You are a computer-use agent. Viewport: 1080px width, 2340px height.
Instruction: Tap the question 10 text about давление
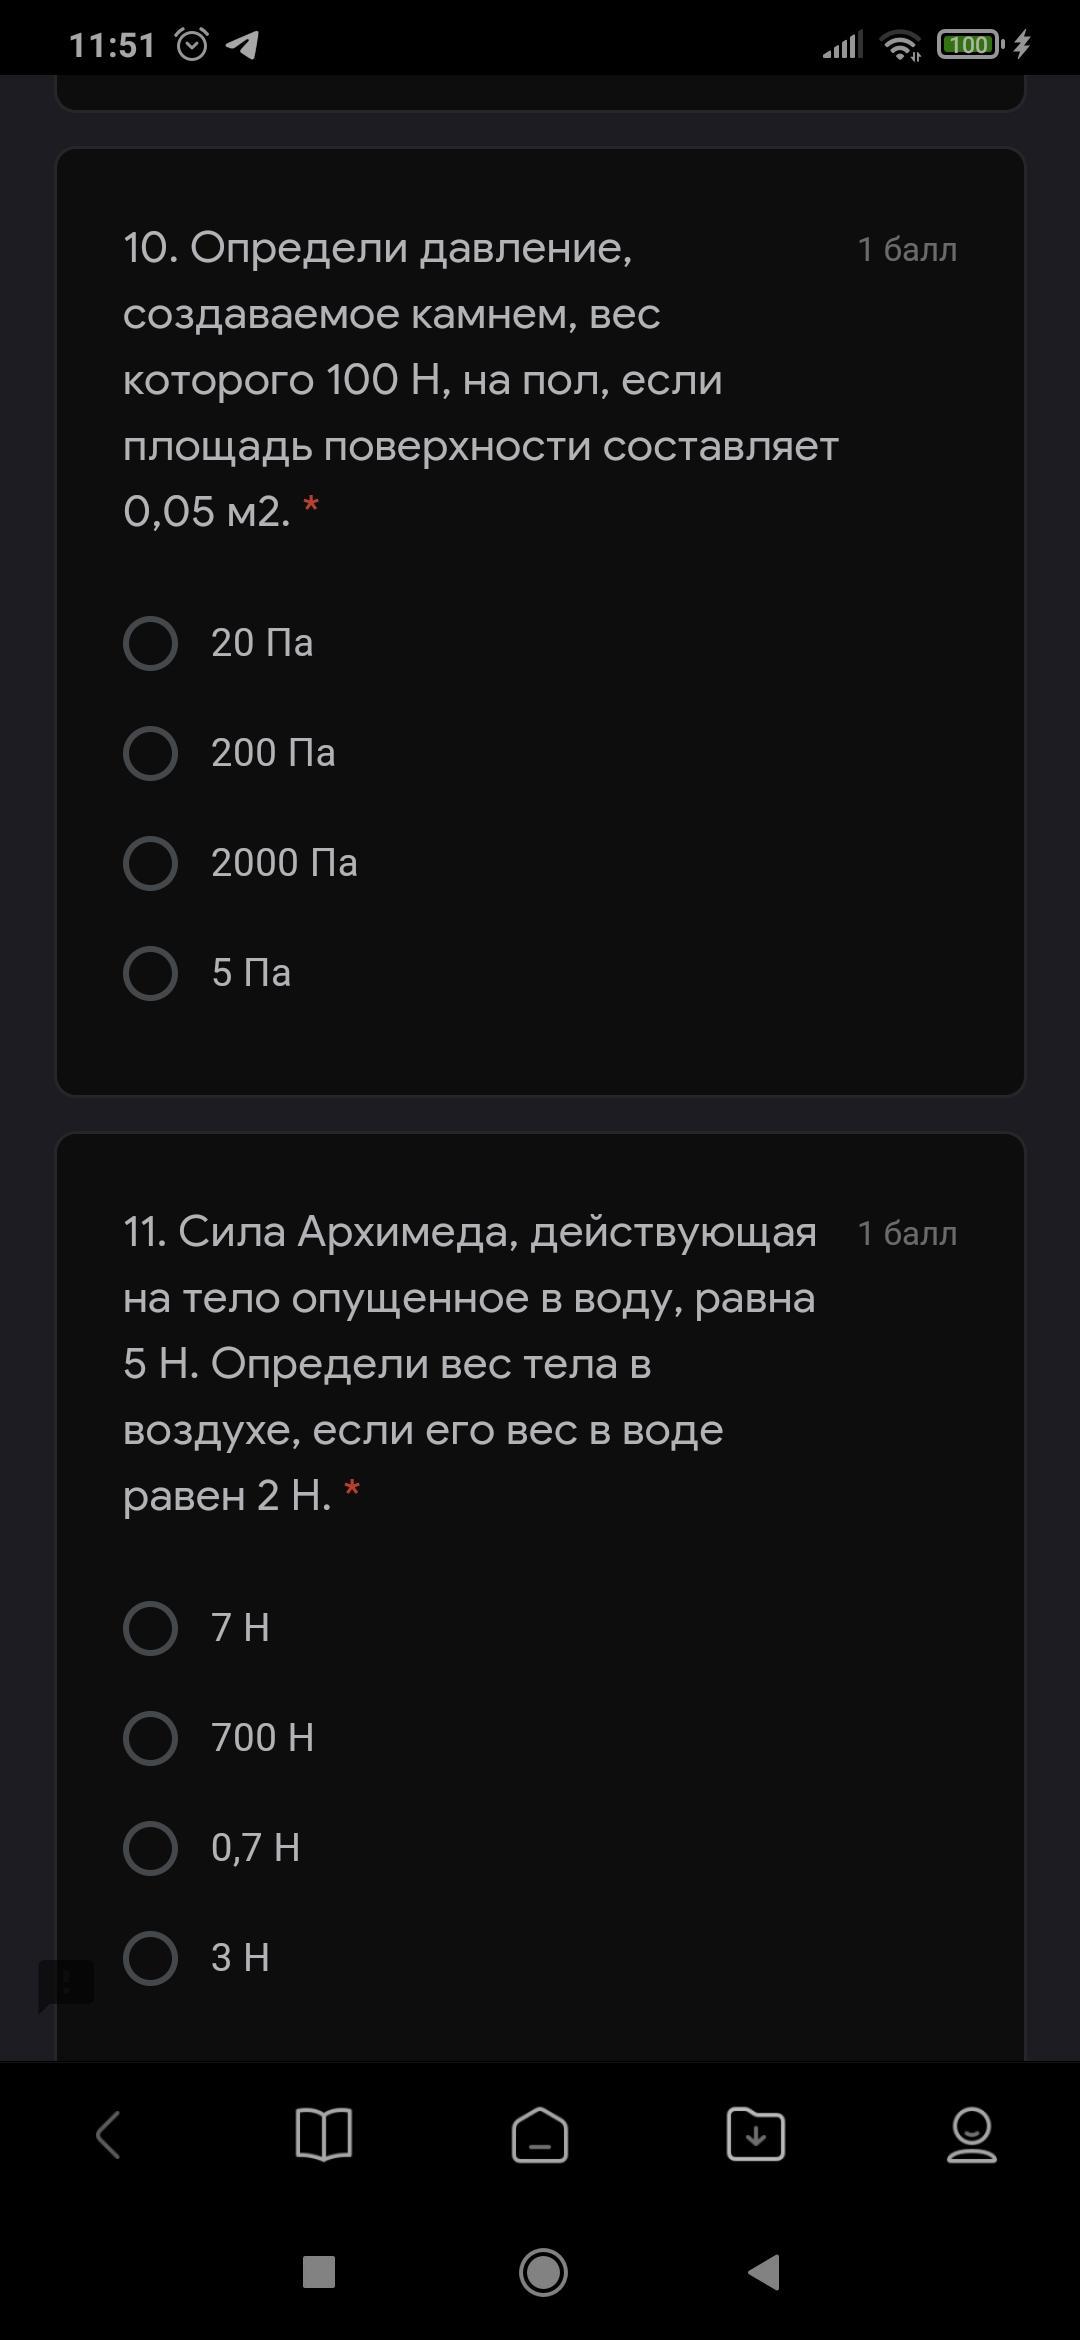pos(480,379)
